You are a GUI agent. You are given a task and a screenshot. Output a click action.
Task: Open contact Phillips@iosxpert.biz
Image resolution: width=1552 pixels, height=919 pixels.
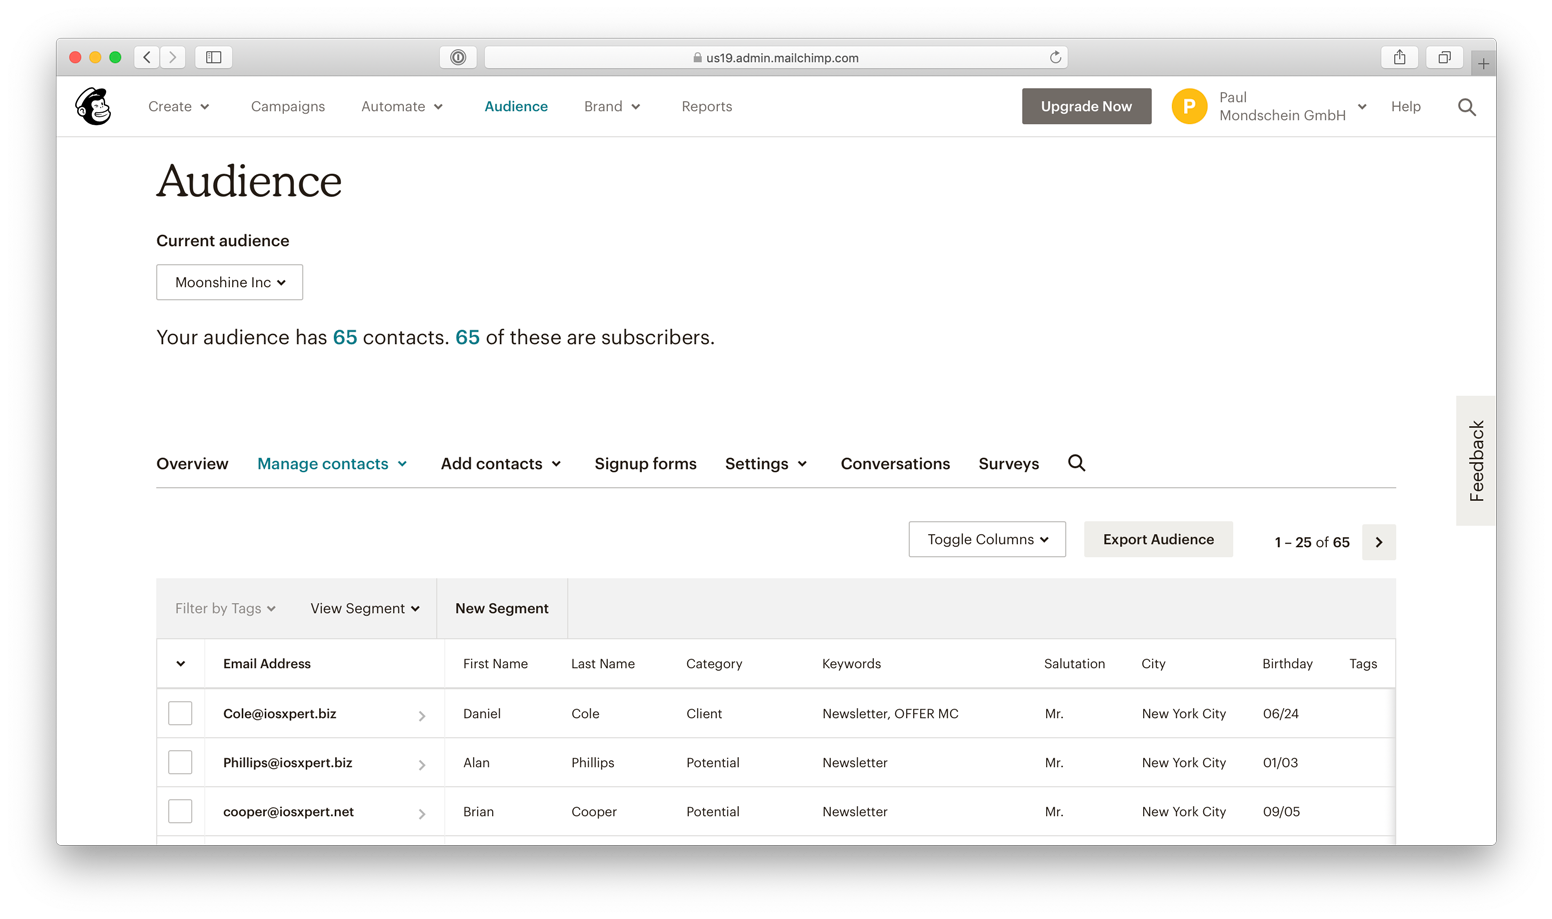(288, 763)
